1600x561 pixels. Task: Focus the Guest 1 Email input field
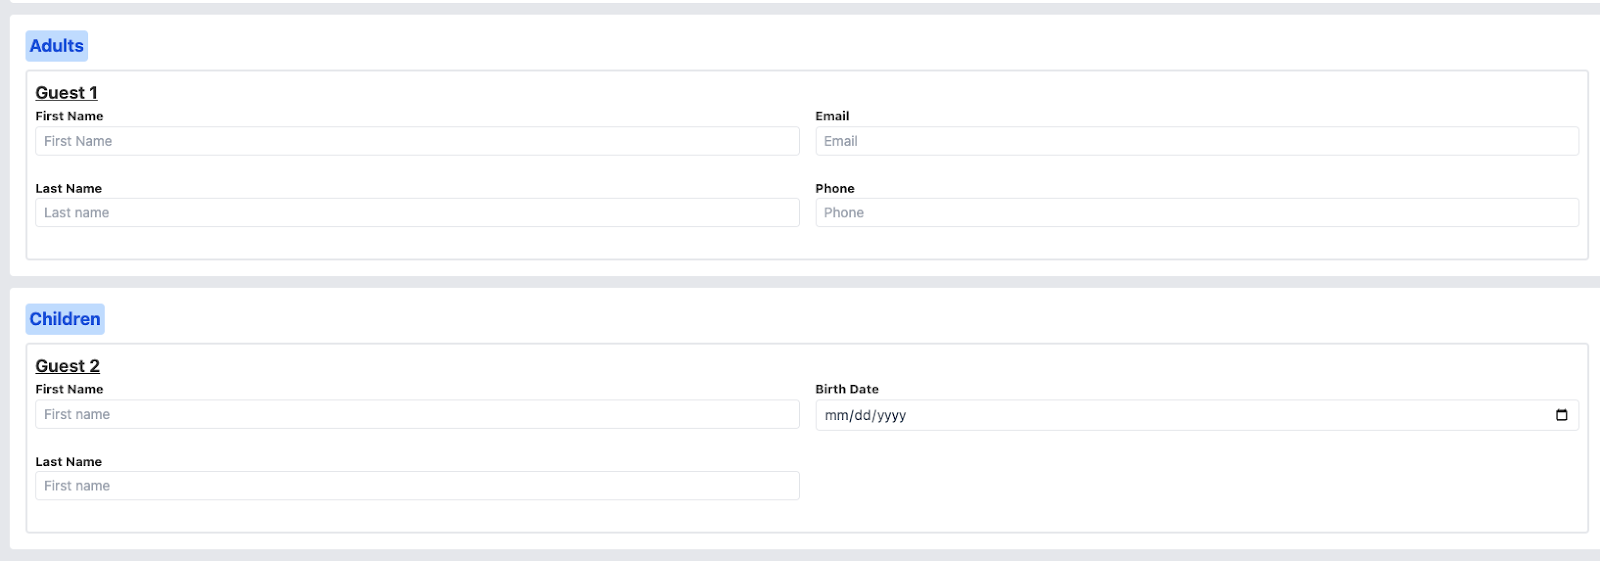1196,141
